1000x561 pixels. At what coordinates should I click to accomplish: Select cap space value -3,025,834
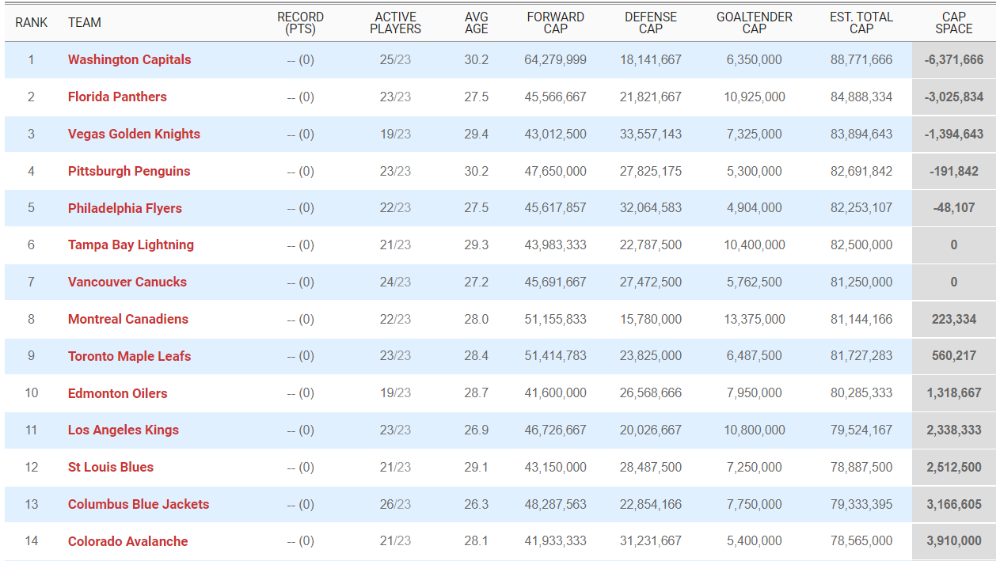954,97
